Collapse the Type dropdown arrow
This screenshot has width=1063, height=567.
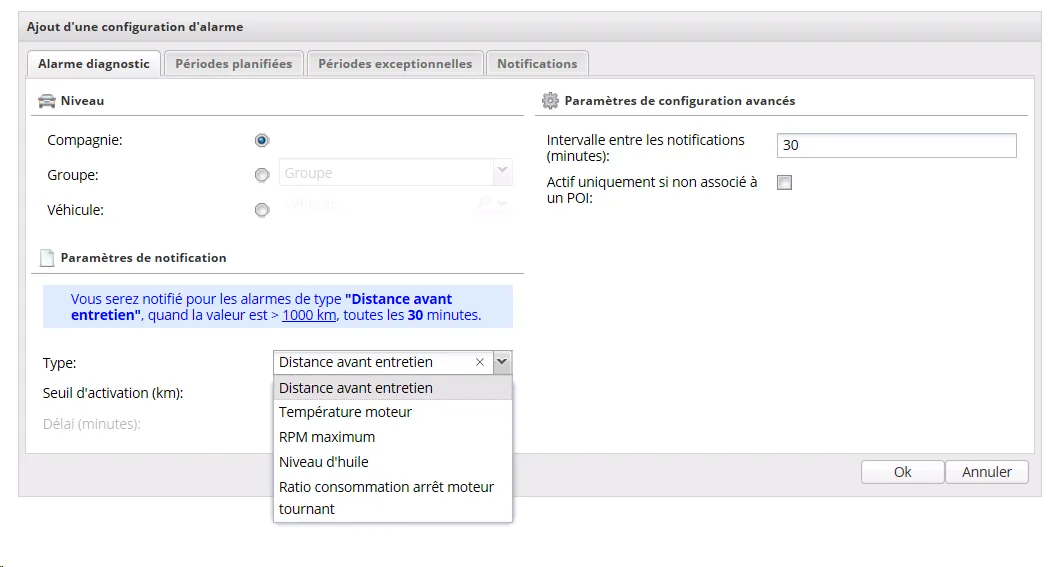tap(502, 362)
